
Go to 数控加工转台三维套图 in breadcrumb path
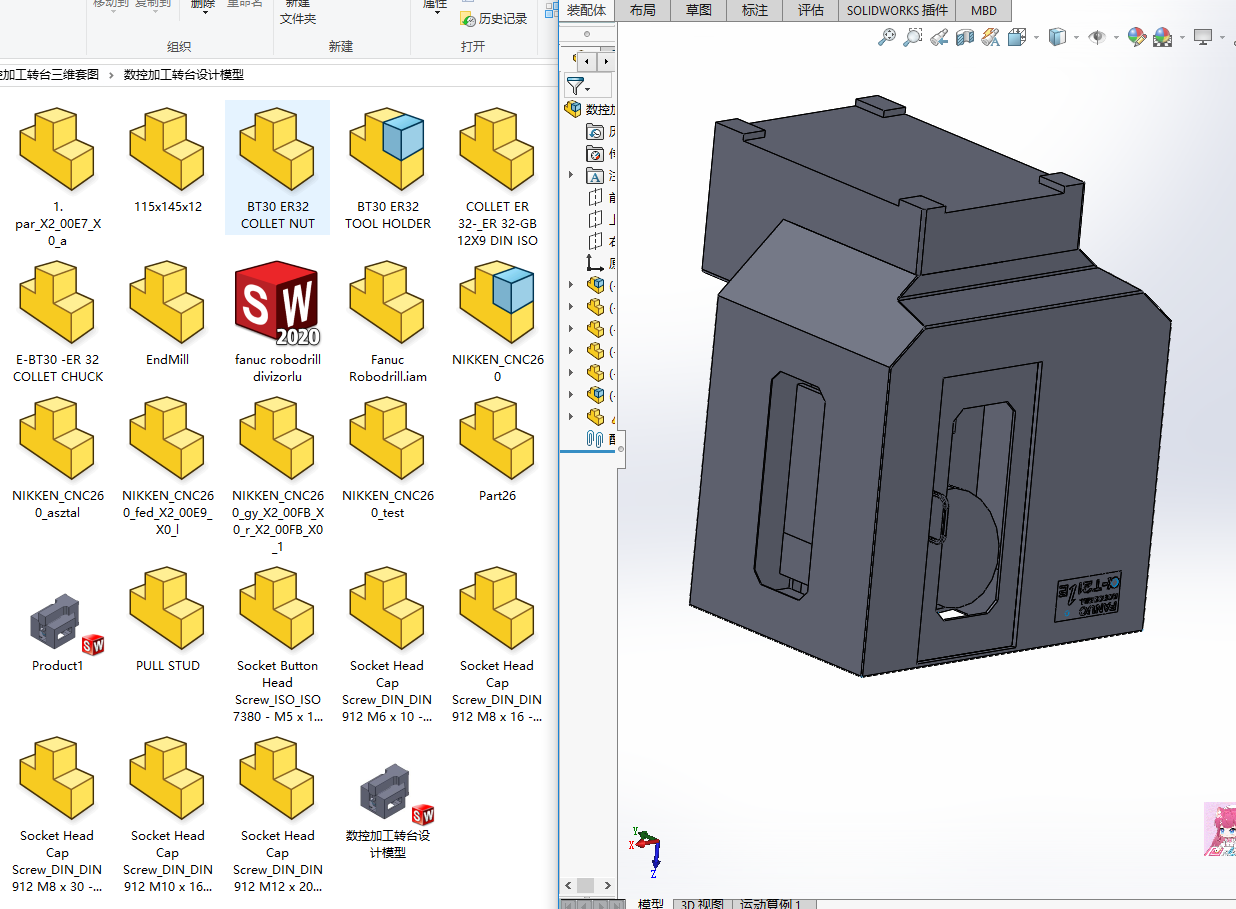pyautogui.click(x=50, y=75)
